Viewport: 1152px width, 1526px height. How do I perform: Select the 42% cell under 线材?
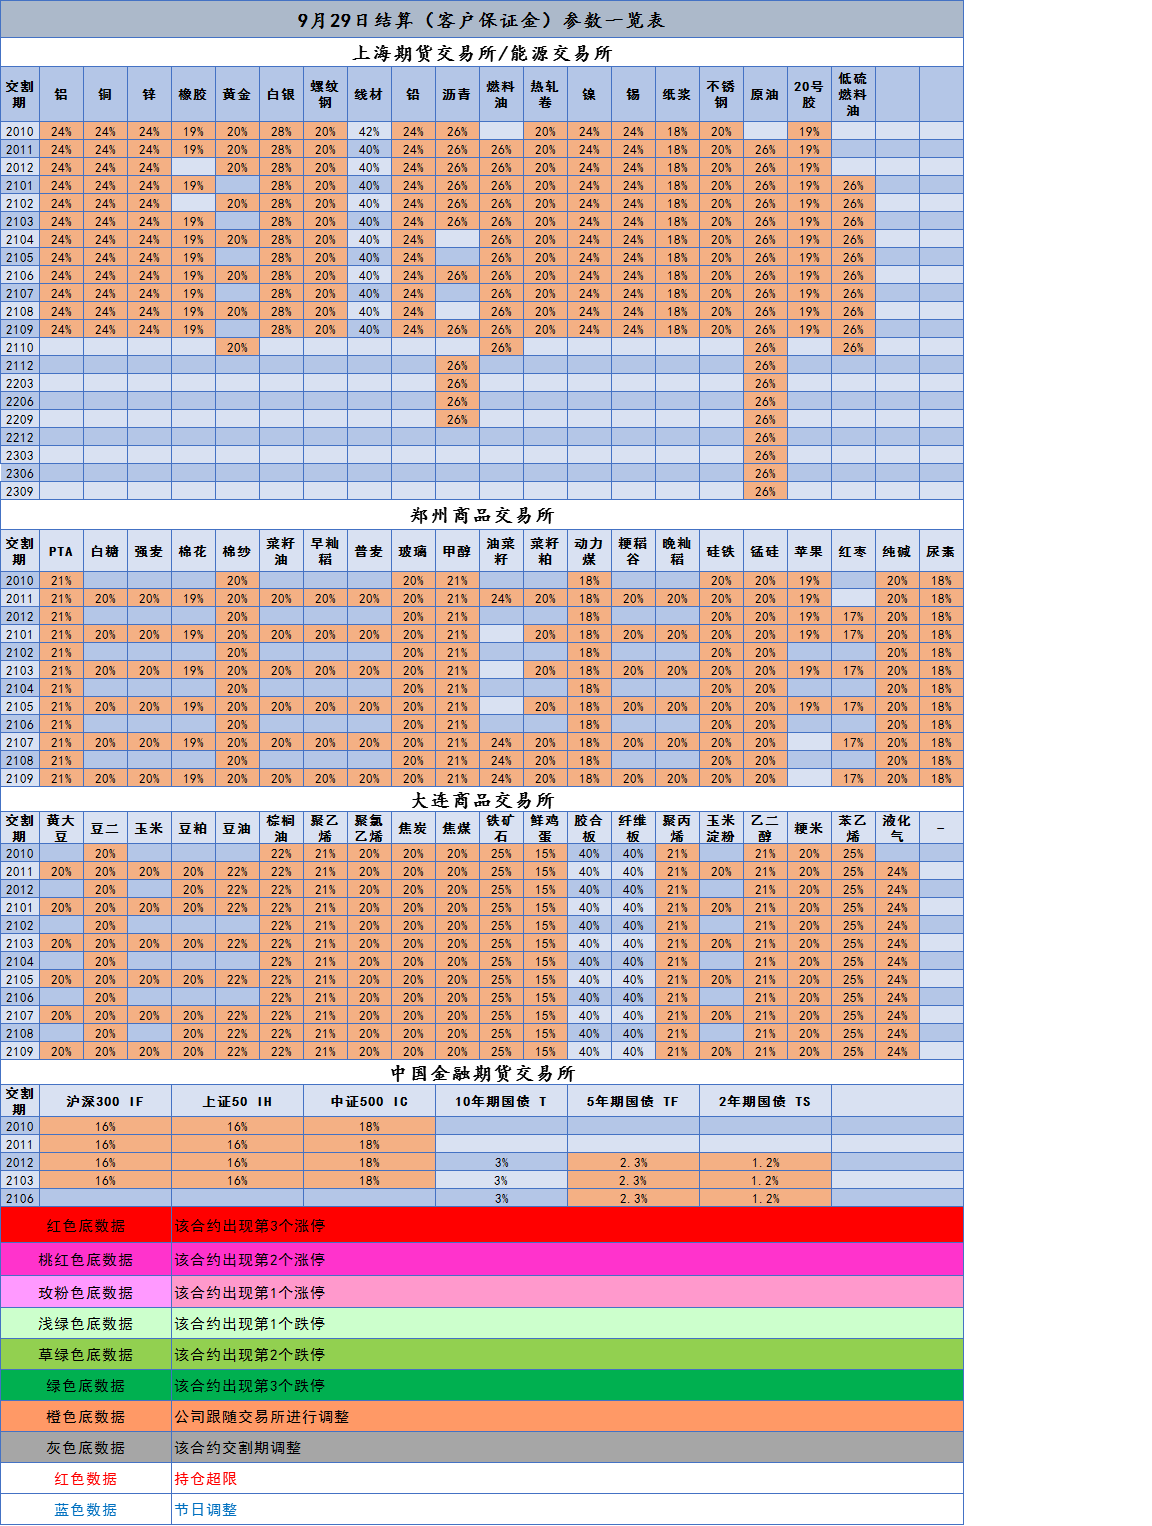(369, 131)
